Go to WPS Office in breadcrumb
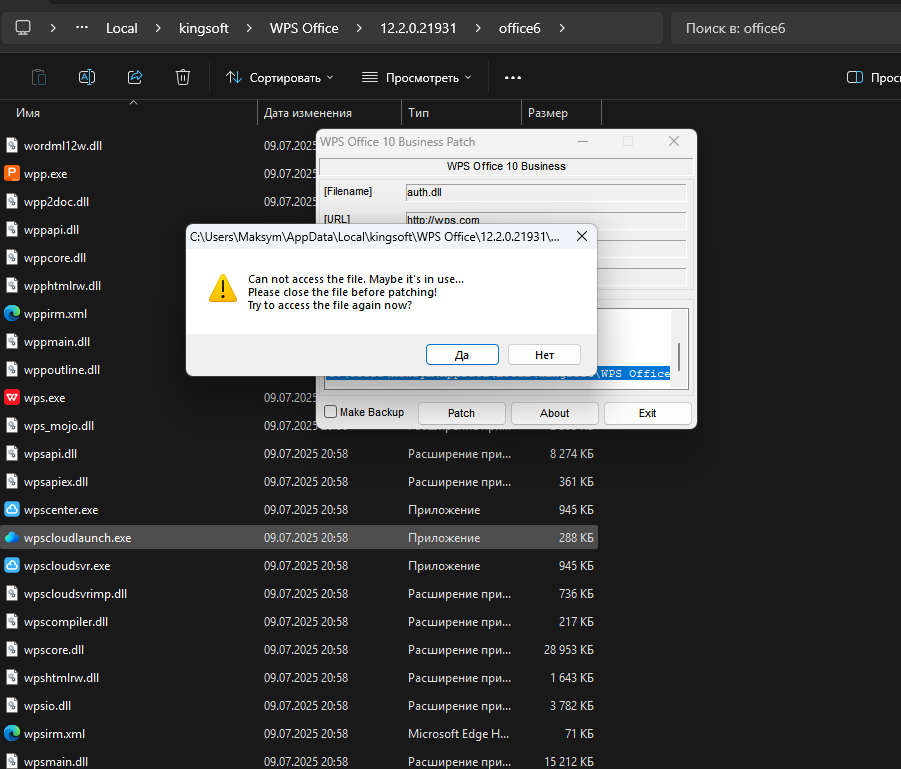 tap(304, 28)
